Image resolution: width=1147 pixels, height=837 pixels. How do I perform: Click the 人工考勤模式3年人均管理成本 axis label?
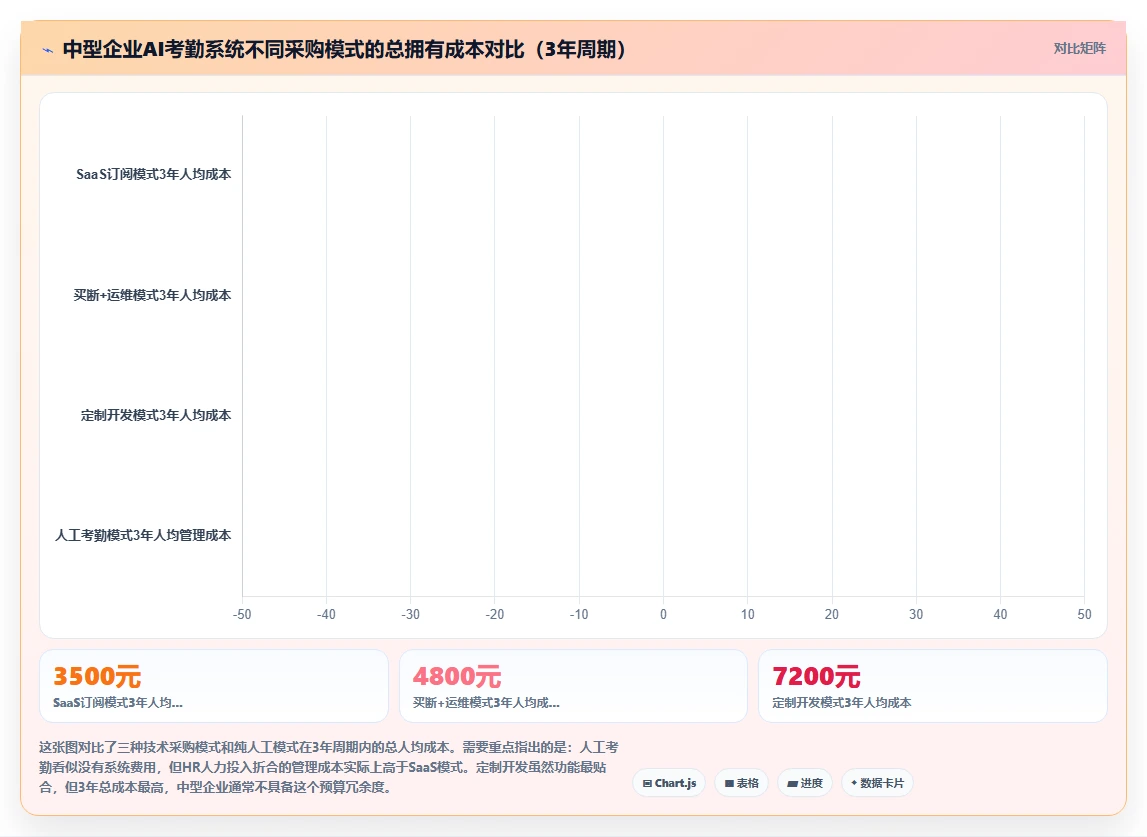click(143, 535)
